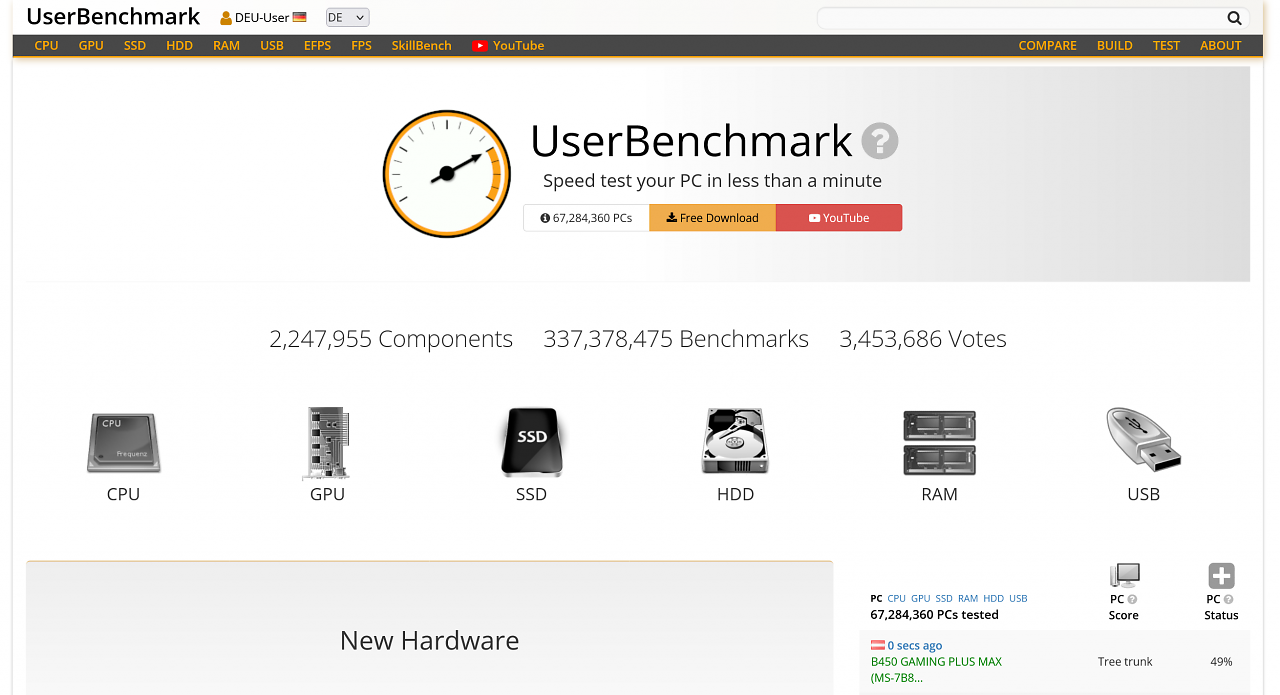Open the SSD drive icon
This screenshot has width=1280, height=695.
pos(532,442)
